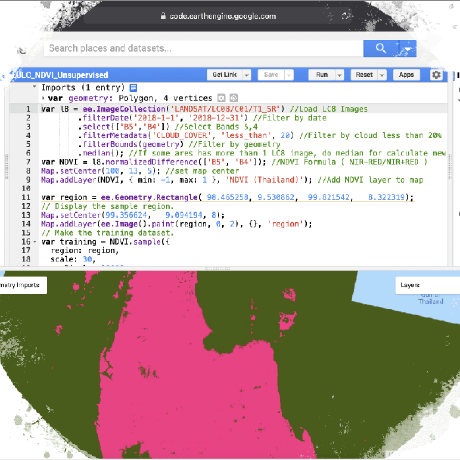Click the Reset button
This screenshot has width=460, height=460.
(x=364, y=75)
